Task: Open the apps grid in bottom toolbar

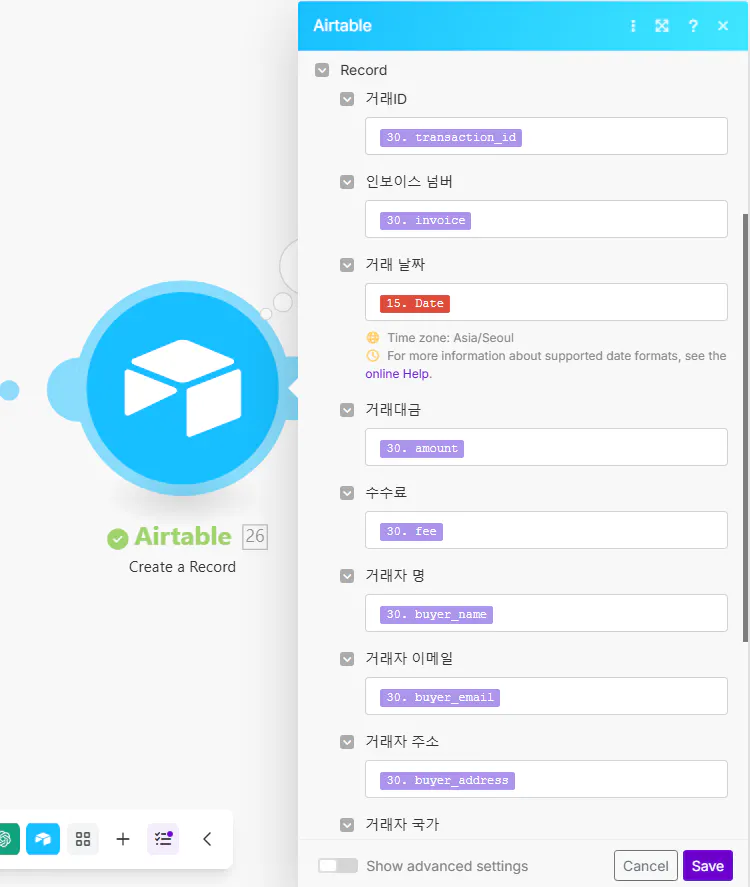Action: 83,838
